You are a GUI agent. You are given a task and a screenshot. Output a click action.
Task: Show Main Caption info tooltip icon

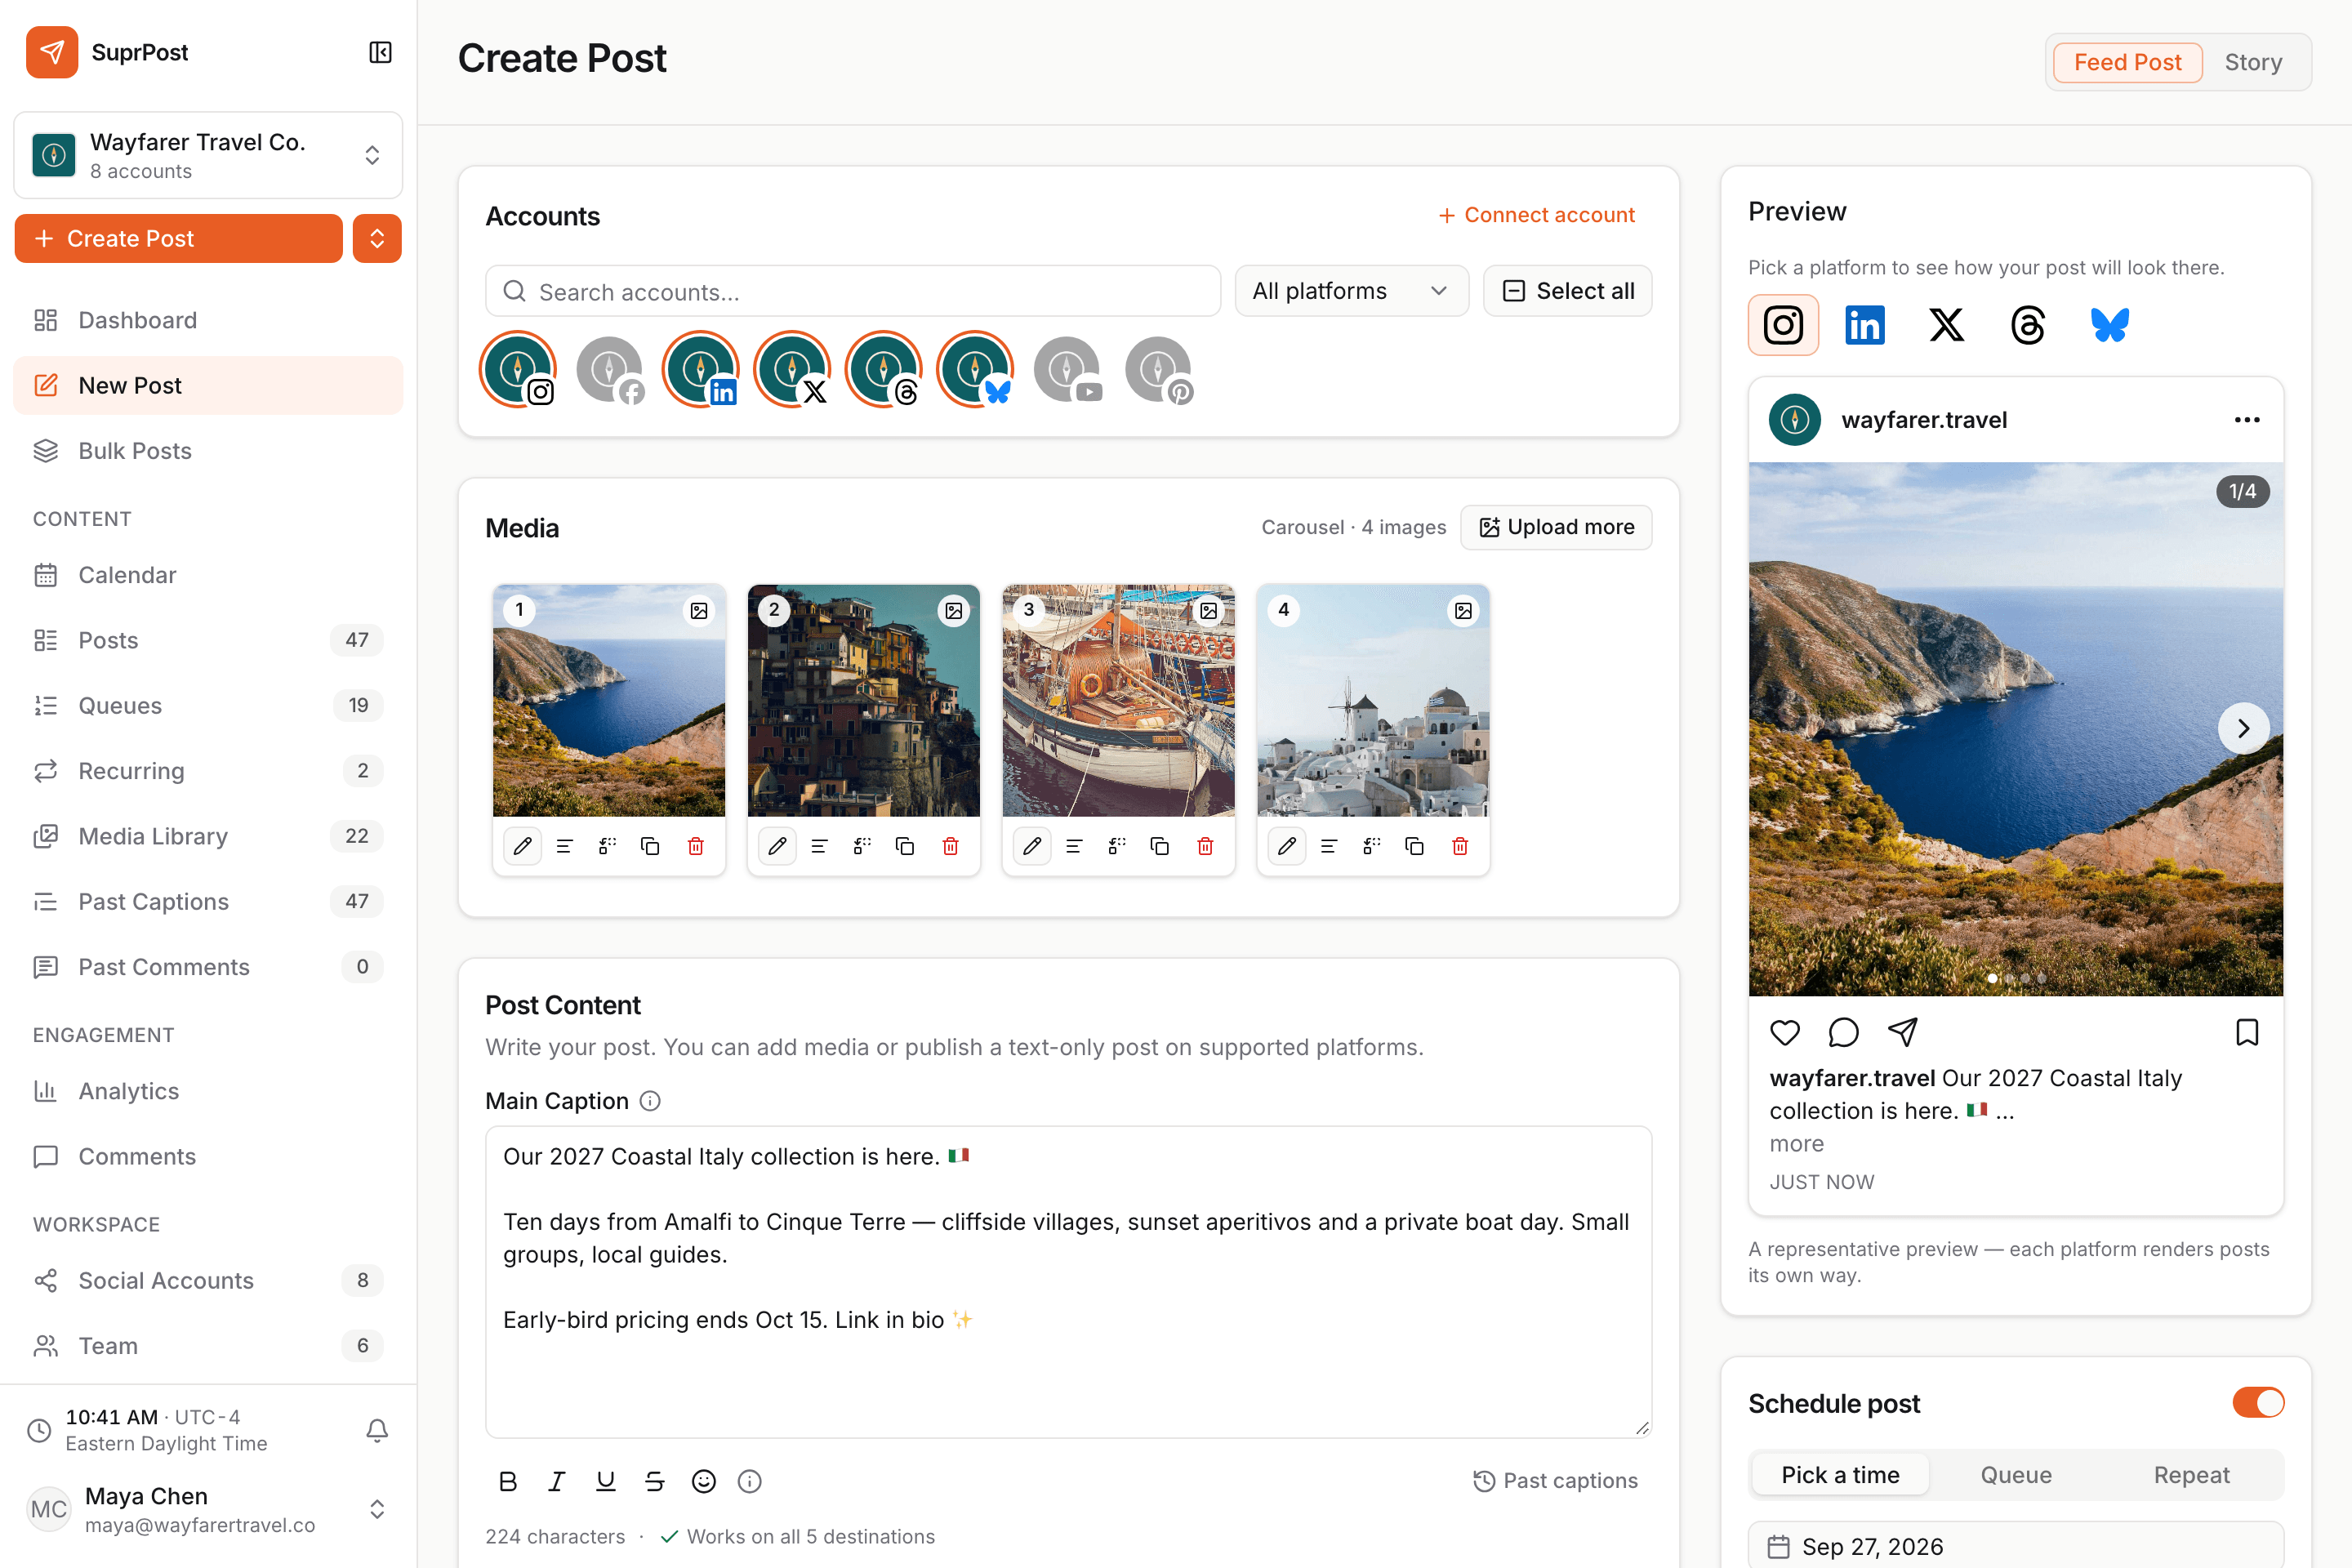click(x=650, y=1101)
